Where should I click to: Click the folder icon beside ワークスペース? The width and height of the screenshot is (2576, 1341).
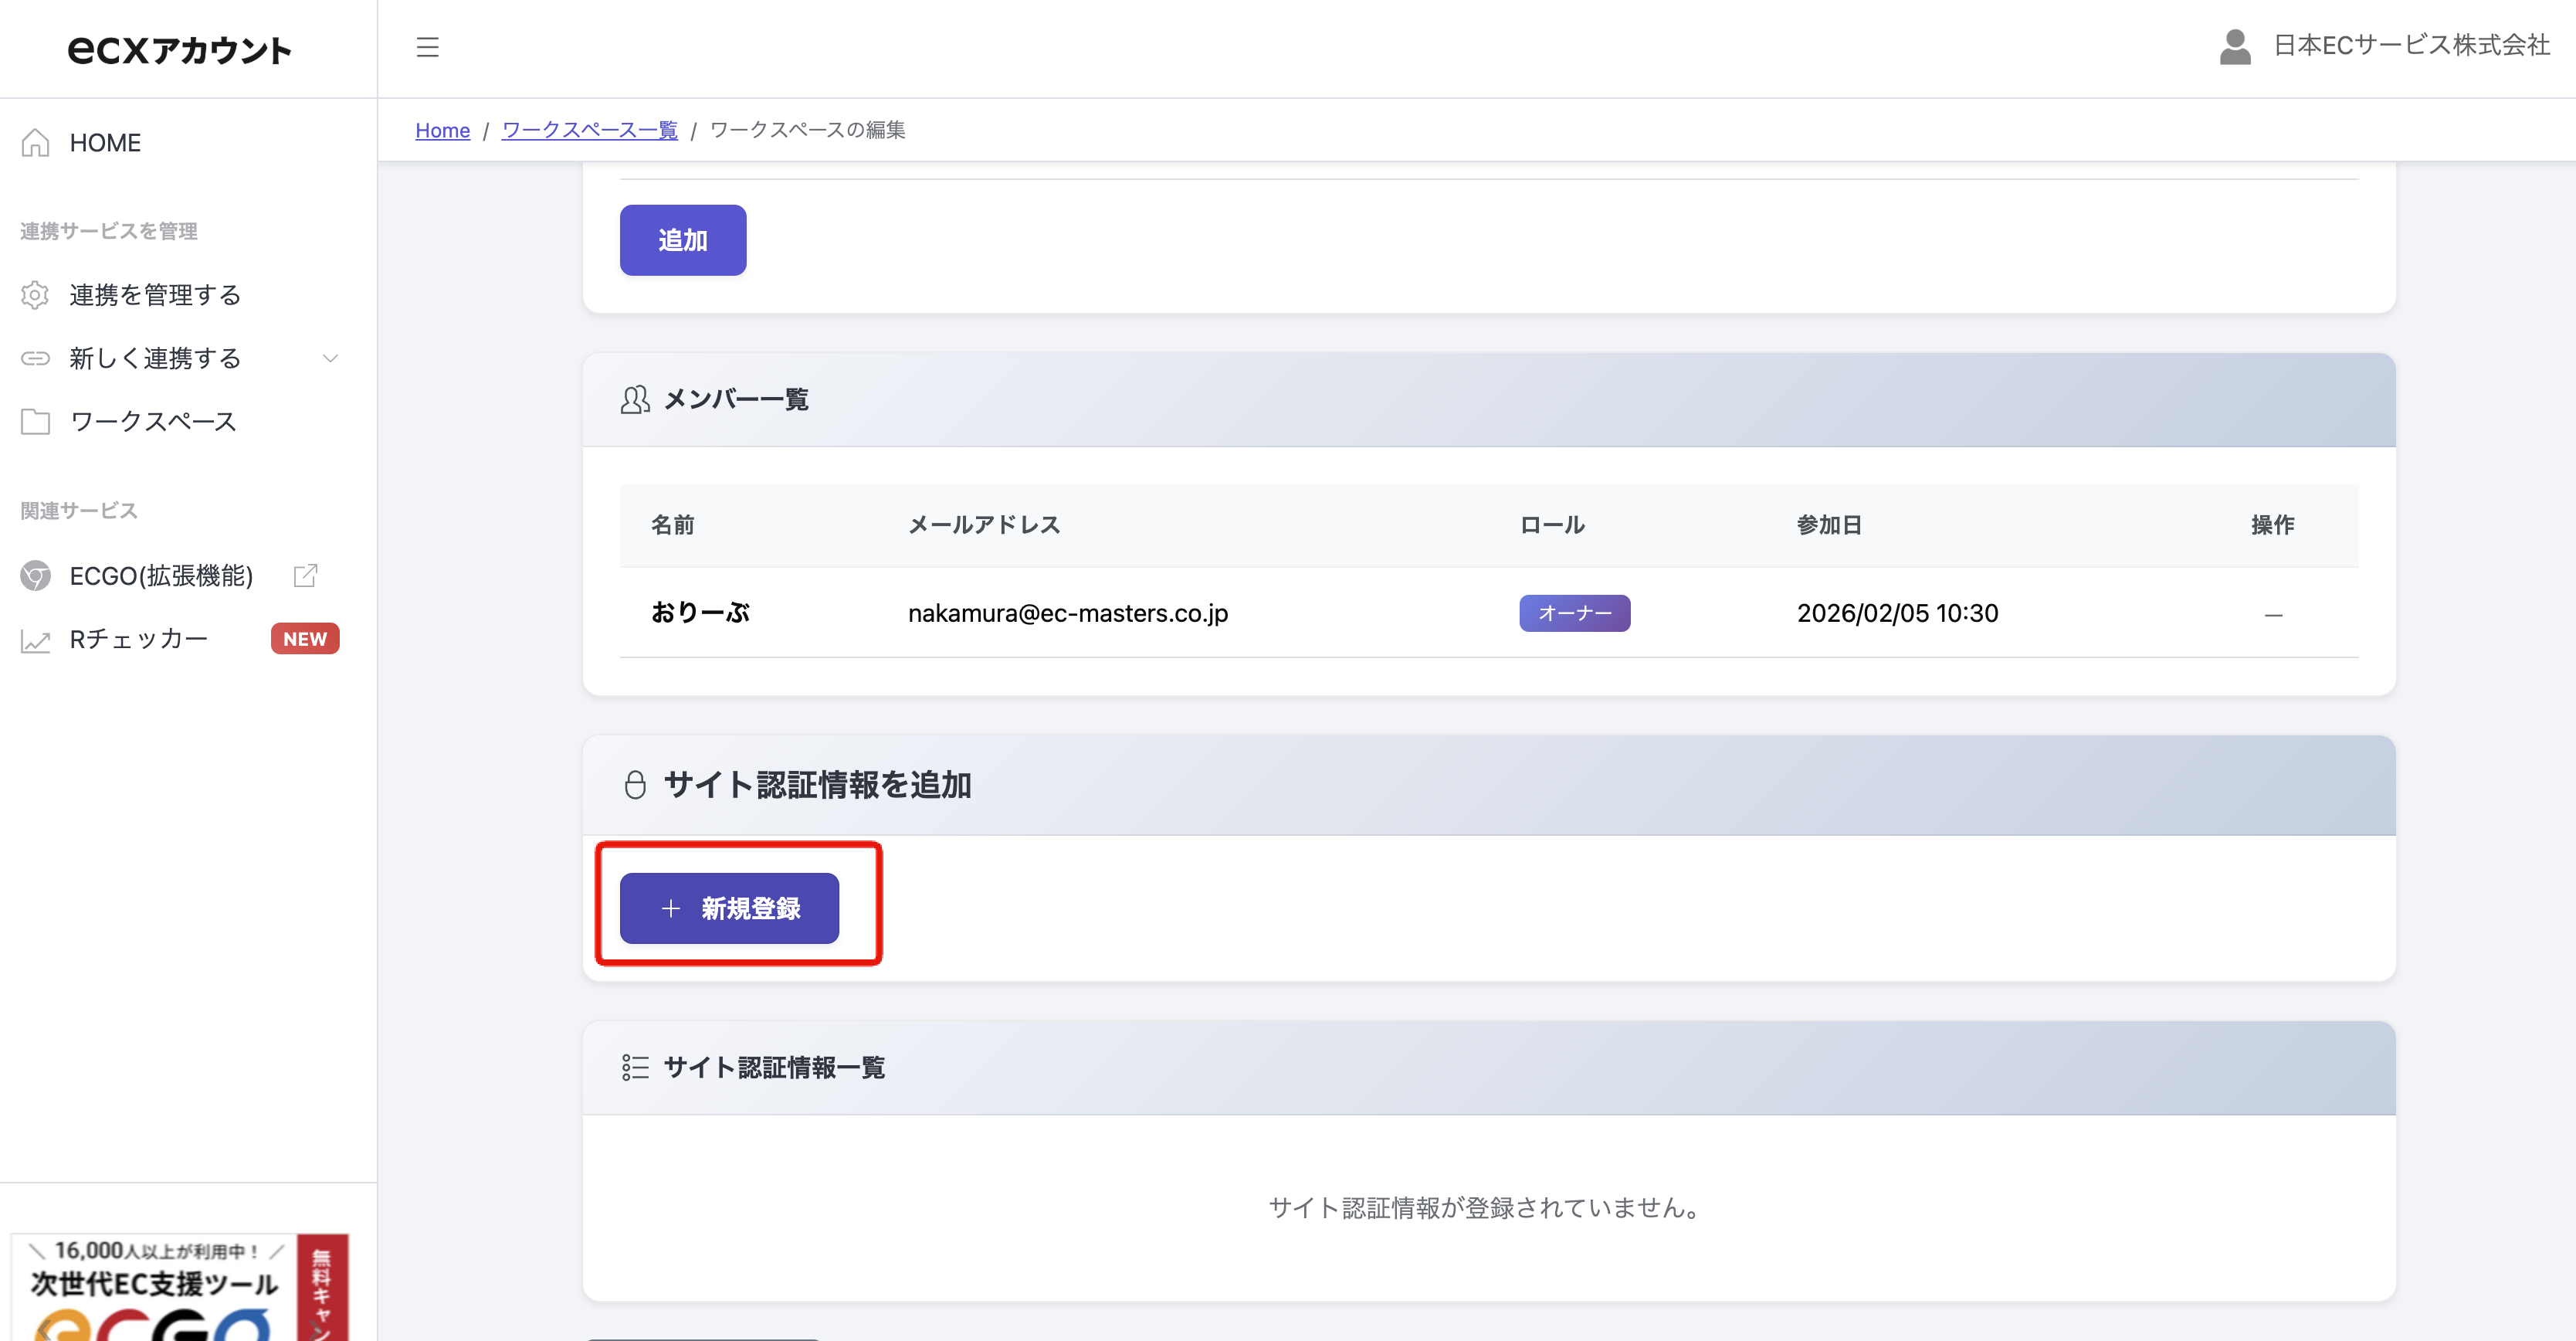35,421
